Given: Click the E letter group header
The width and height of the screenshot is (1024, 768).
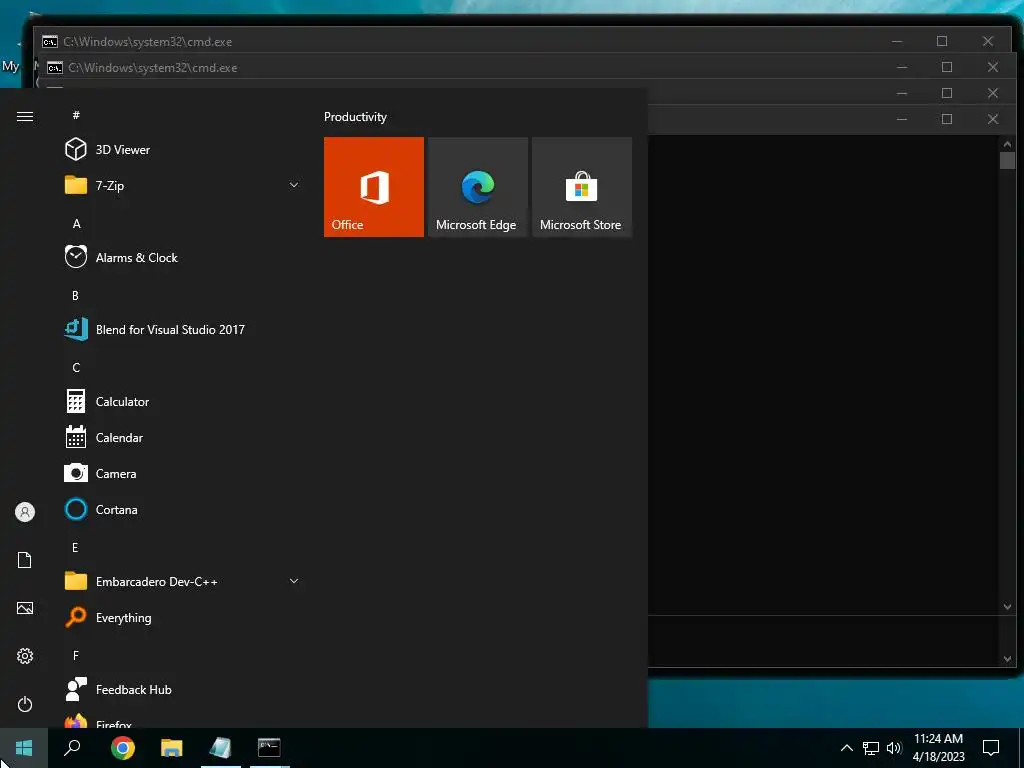Looking at the screenshot, I should coord(75,547).
